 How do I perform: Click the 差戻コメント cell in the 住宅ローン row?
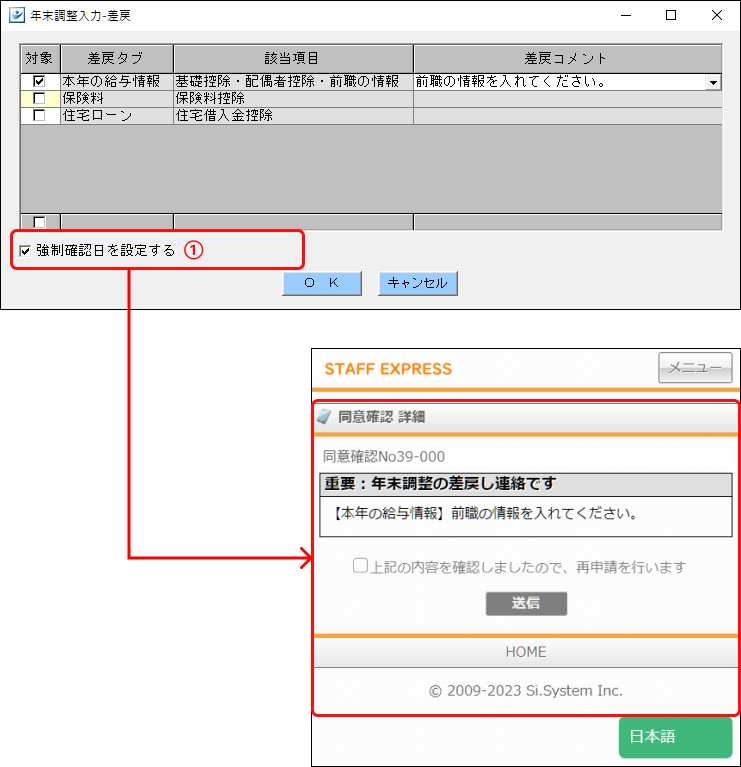[x=567, y=115]
